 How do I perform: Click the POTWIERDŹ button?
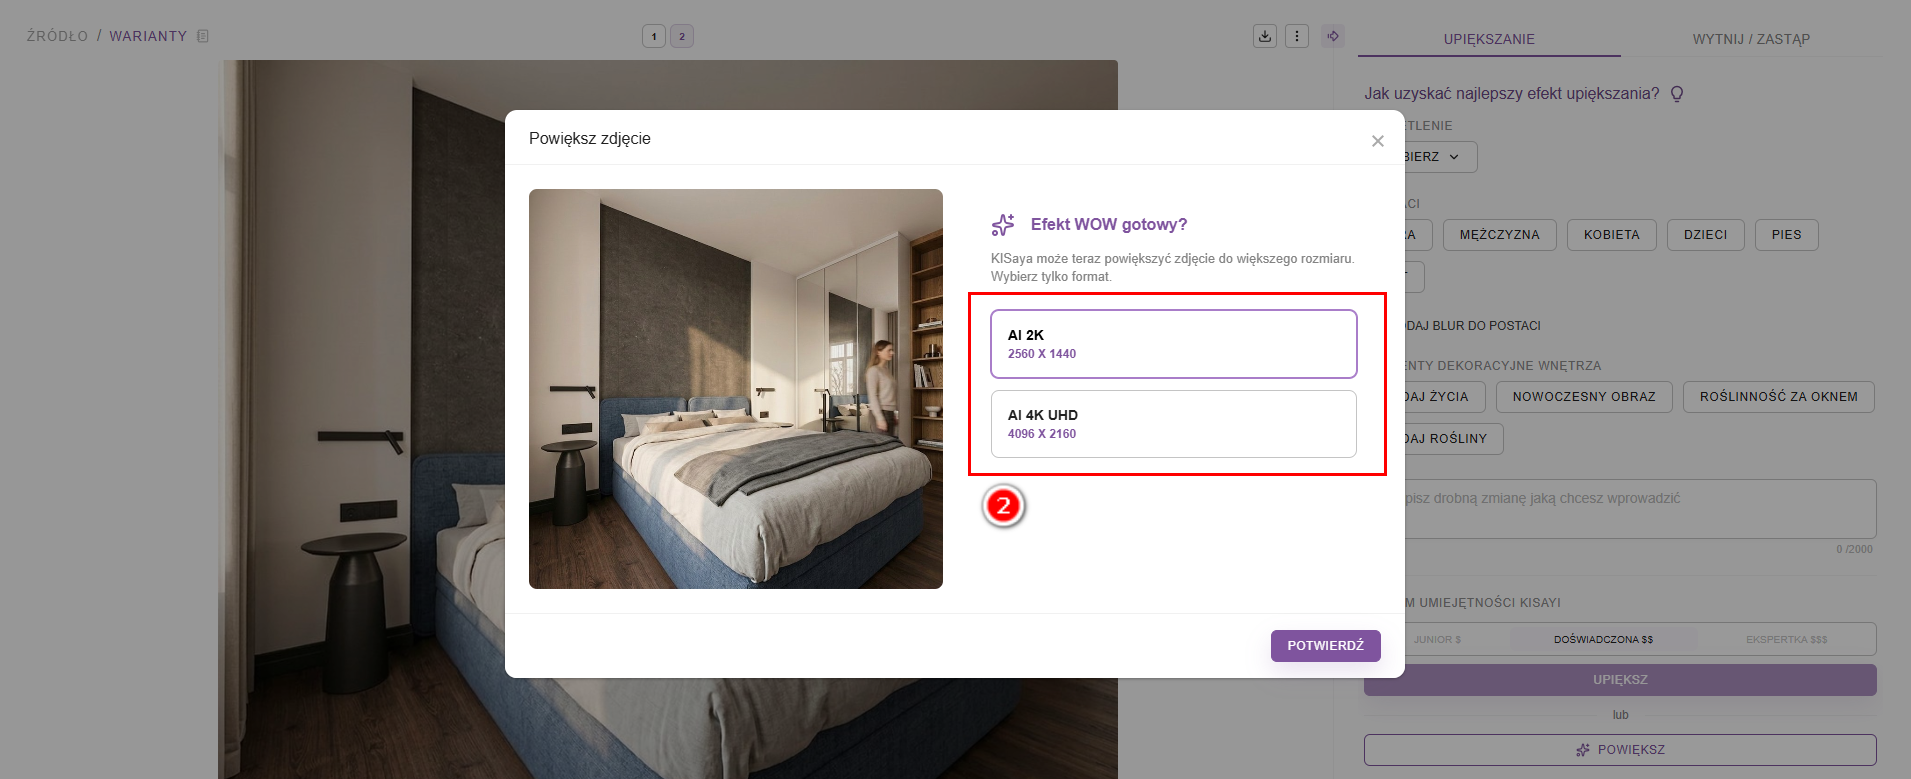pyautogui.click(x=1326, y=646)
